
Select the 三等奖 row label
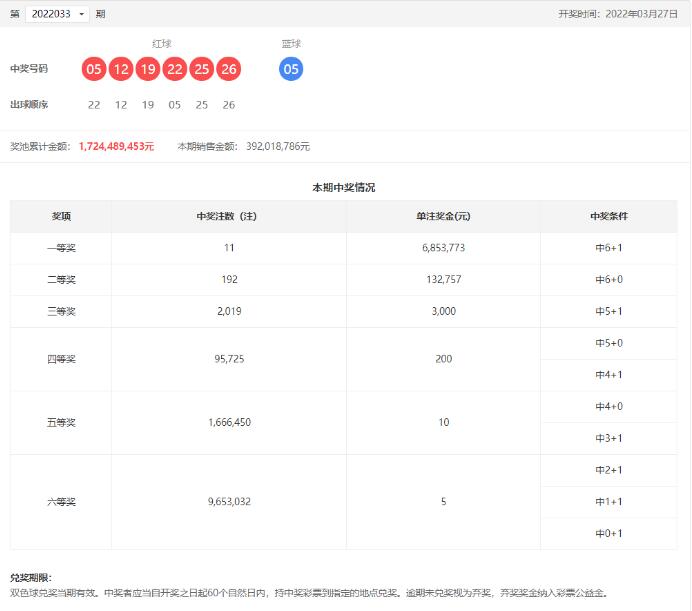coord(61,312)
